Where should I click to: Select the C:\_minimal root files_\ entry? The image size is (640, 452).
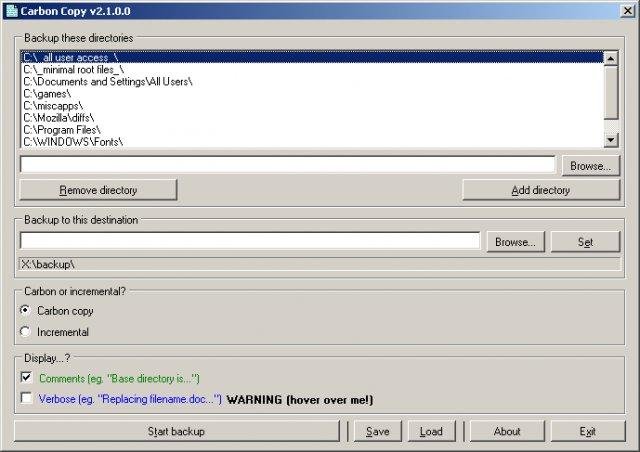(x=312, y=69)
